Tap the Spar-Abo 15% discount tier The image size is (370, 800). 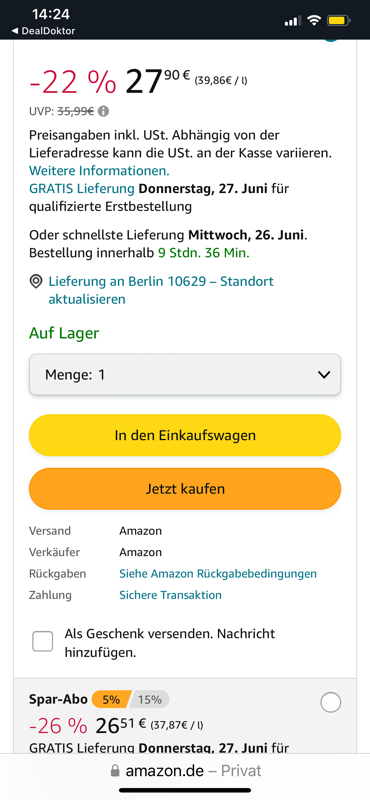(x=150, y=699)
